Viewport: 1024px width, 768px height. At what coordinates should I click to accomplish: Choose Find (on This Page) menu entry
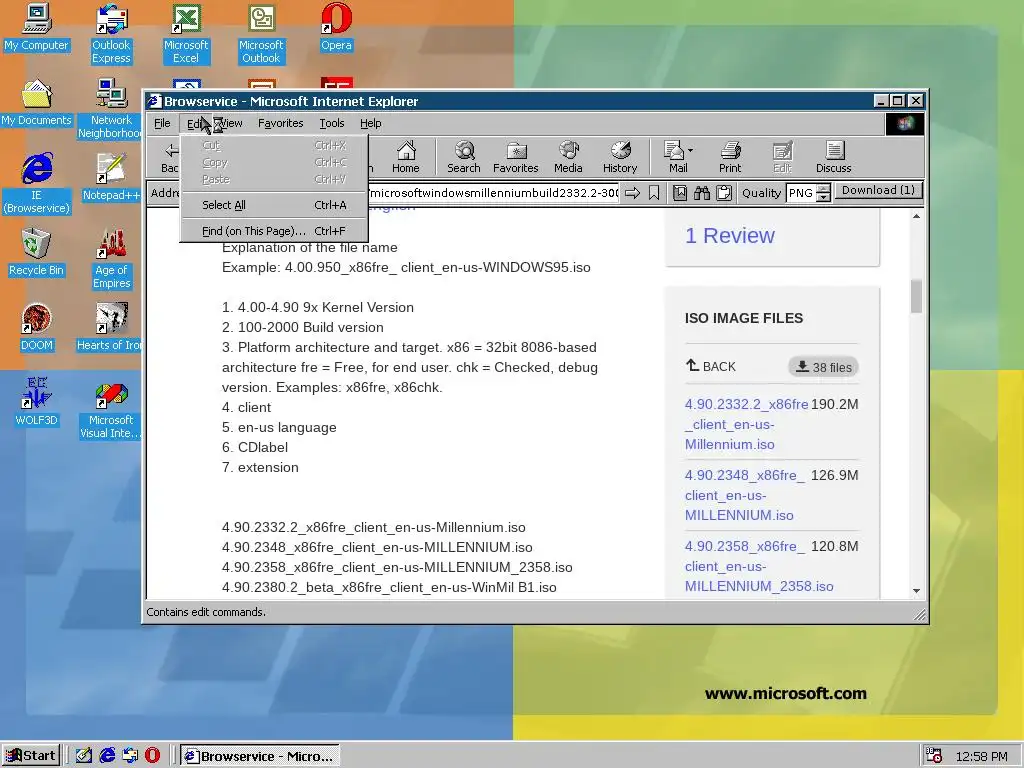click(274, 231)
